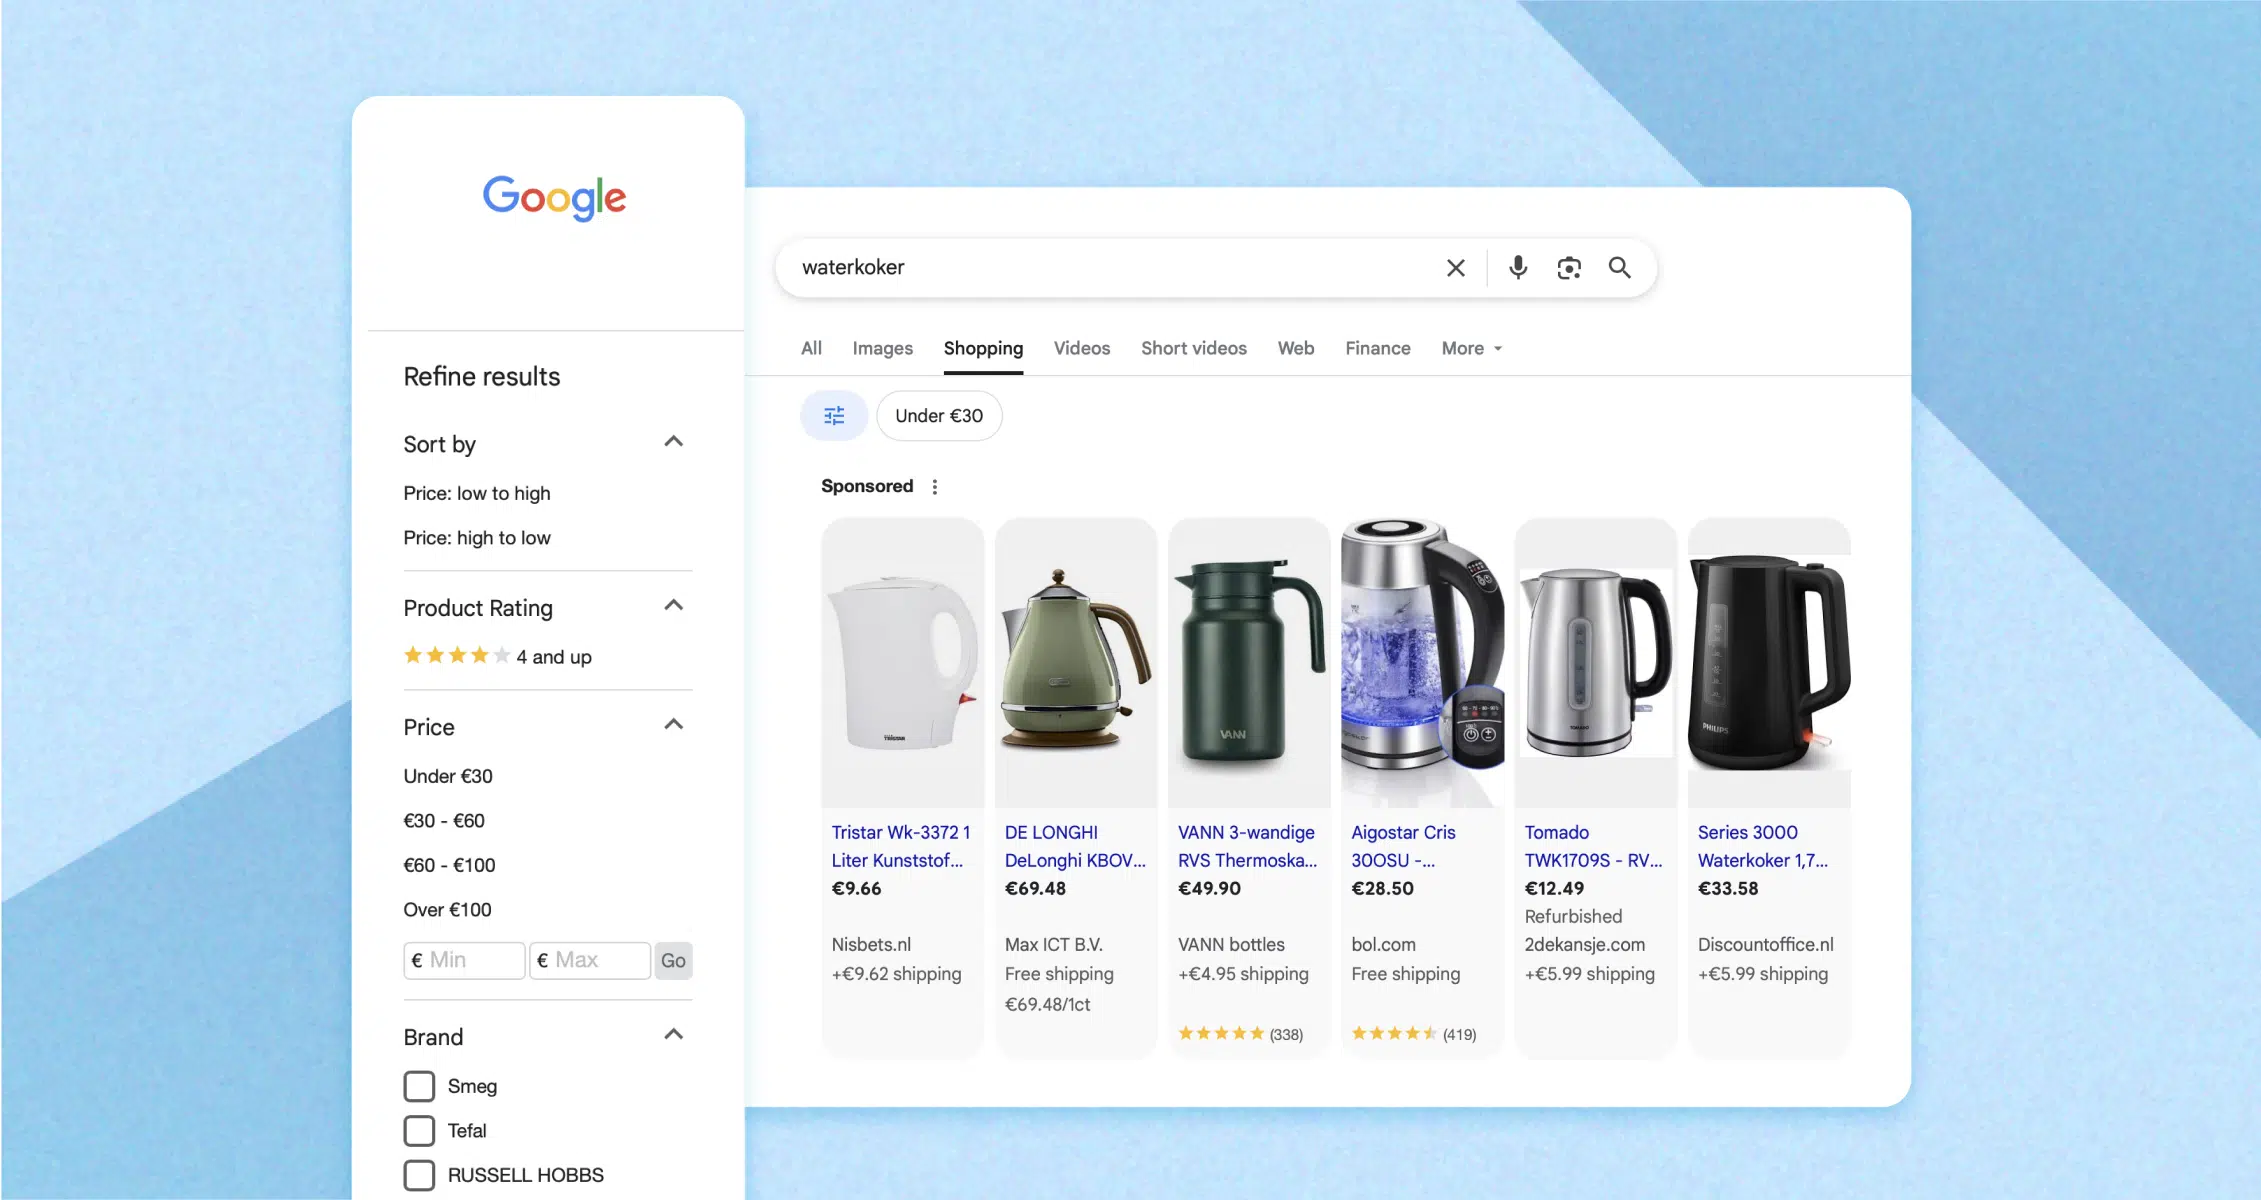
Task: Open the More tab dropdown
Action: tap(1470, 348)
